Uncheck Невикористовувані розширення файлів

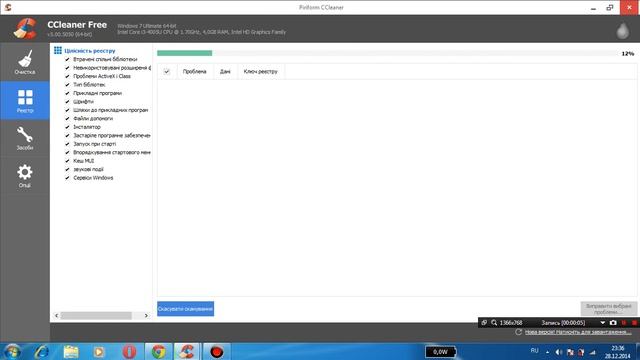pos(67,68)
